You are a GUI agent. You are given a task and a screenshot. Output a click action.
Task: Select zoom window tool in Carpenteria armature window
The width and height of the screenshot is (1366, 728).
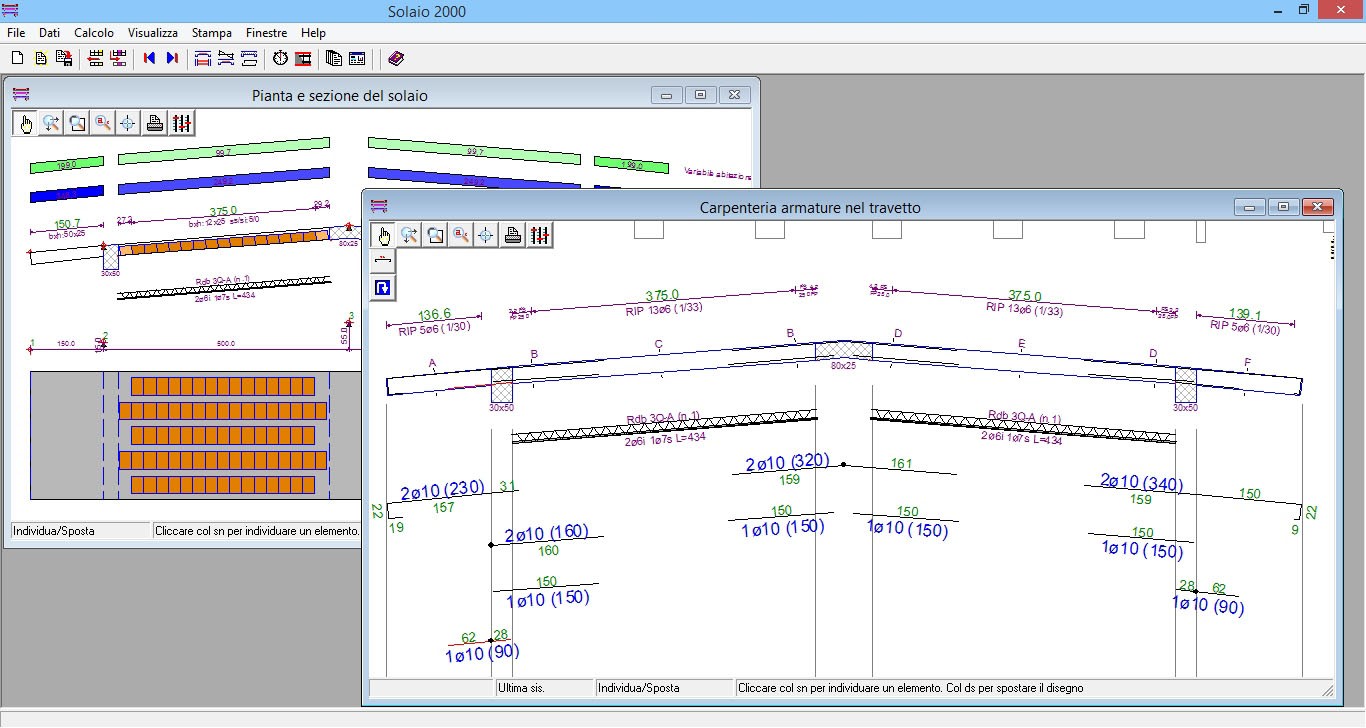[x=435, y=235]
